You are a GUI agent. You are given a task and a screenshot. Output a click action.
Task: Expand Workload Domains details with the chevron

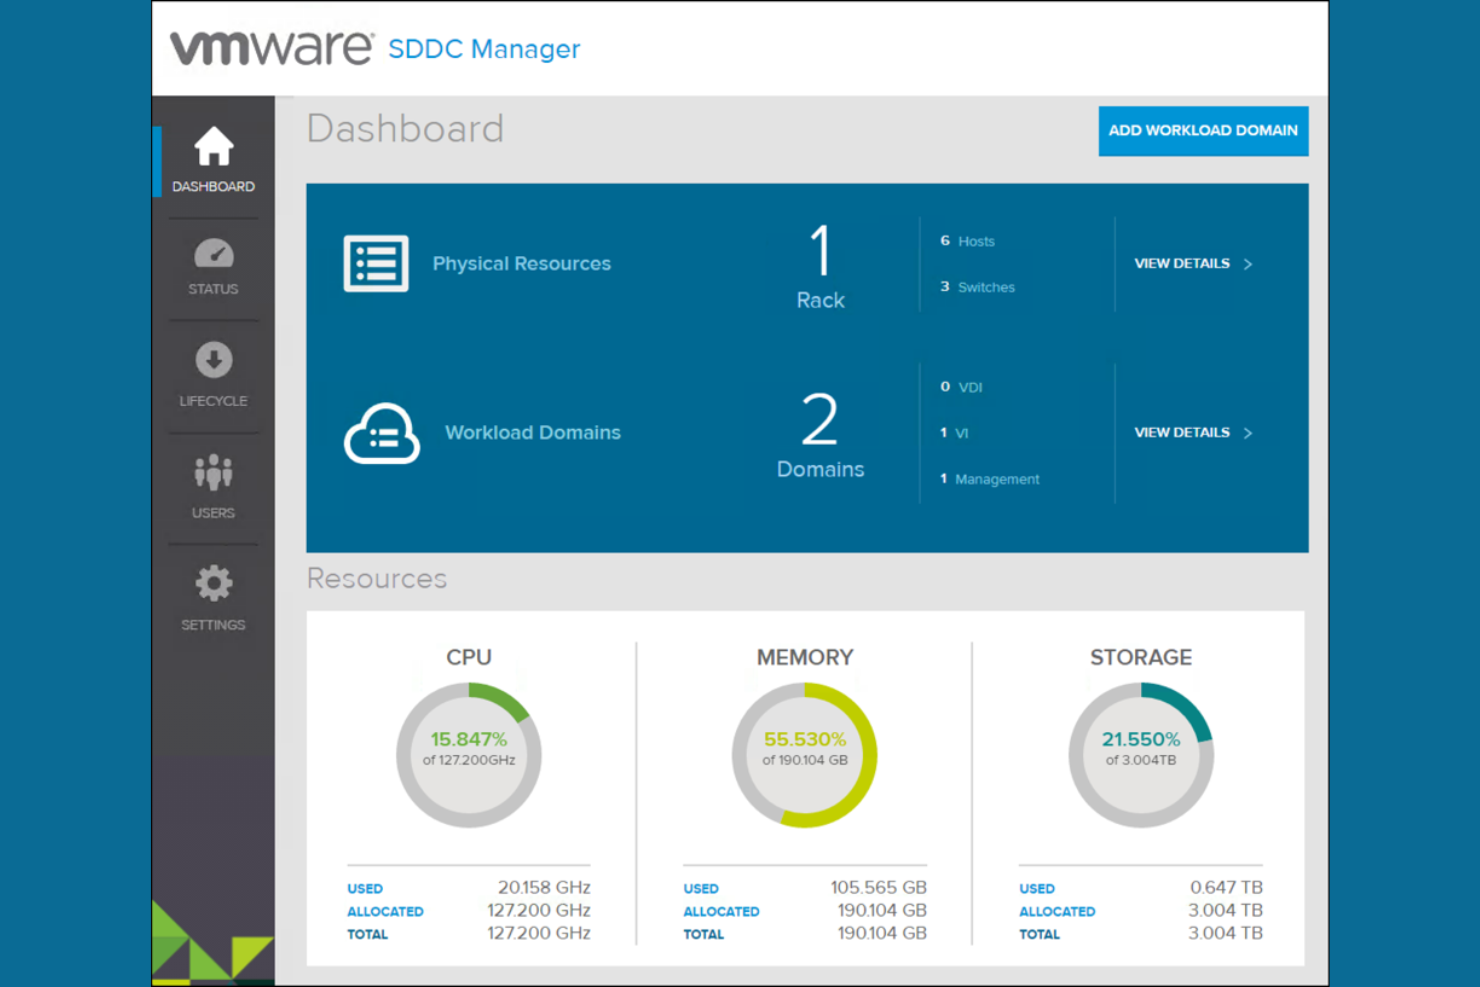point(1248,433)
